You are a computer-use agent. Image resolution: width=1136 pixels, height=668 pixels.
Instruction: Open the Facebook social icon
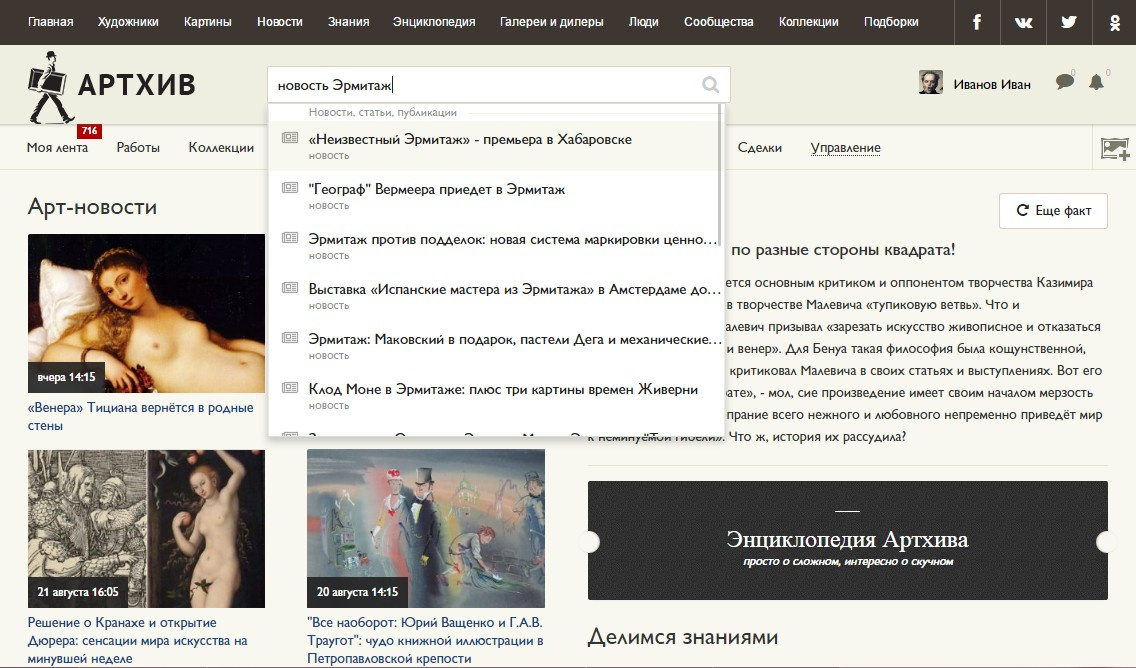[x=977, y=22]
